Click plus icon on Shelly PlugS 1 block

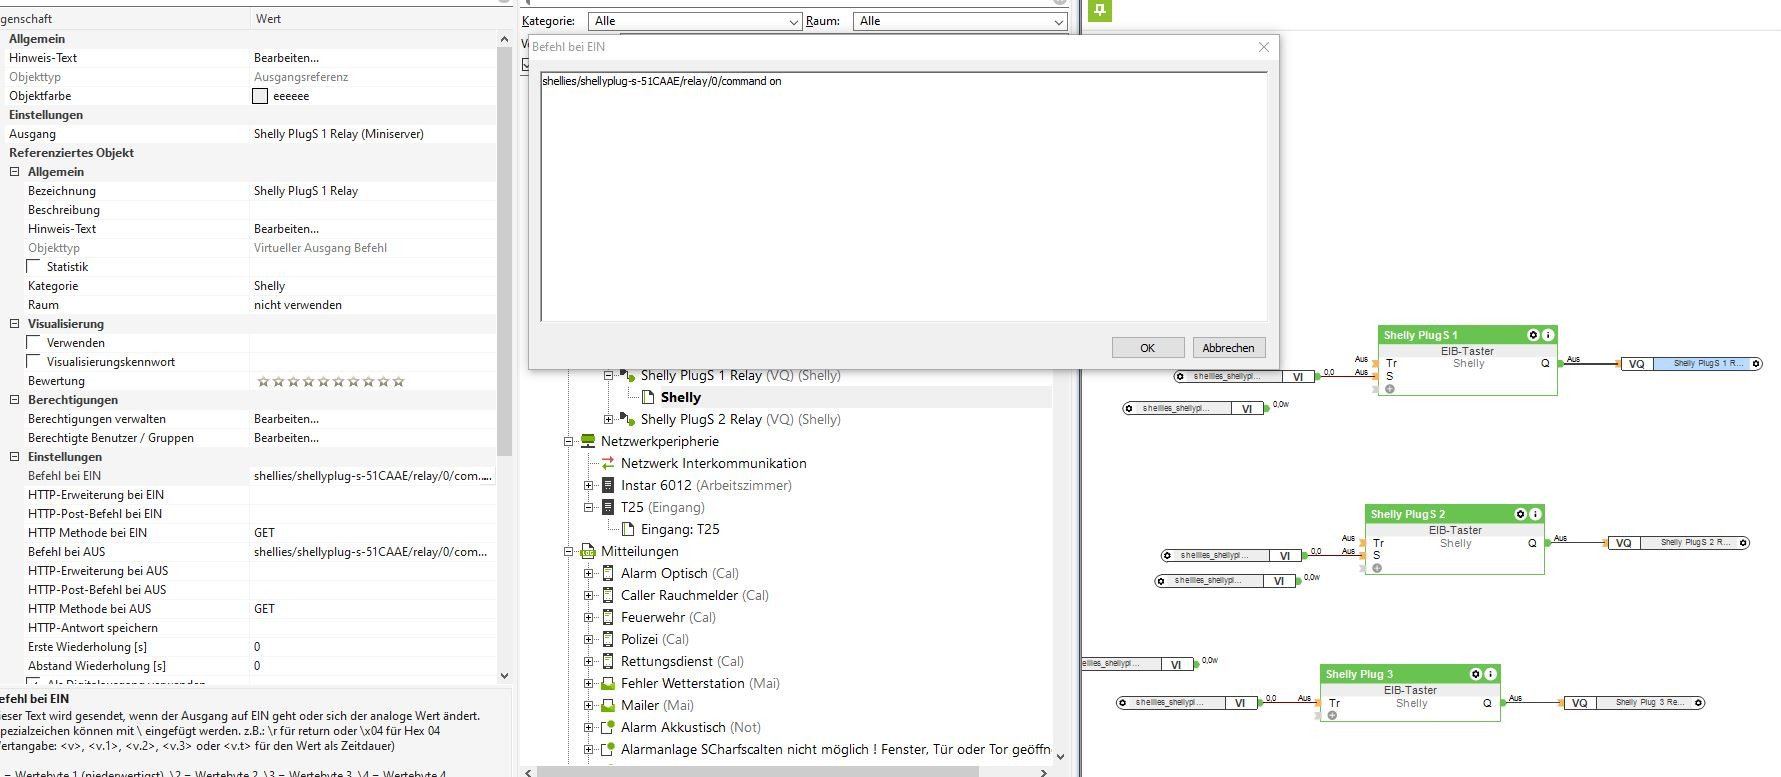[x=1389, y=388]
